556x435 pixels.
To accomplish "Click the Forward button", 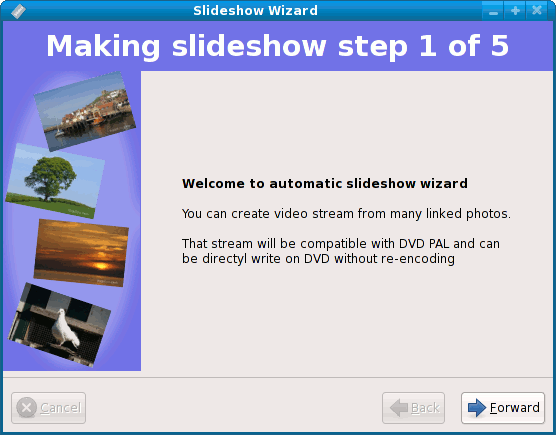I will point(502,408).
